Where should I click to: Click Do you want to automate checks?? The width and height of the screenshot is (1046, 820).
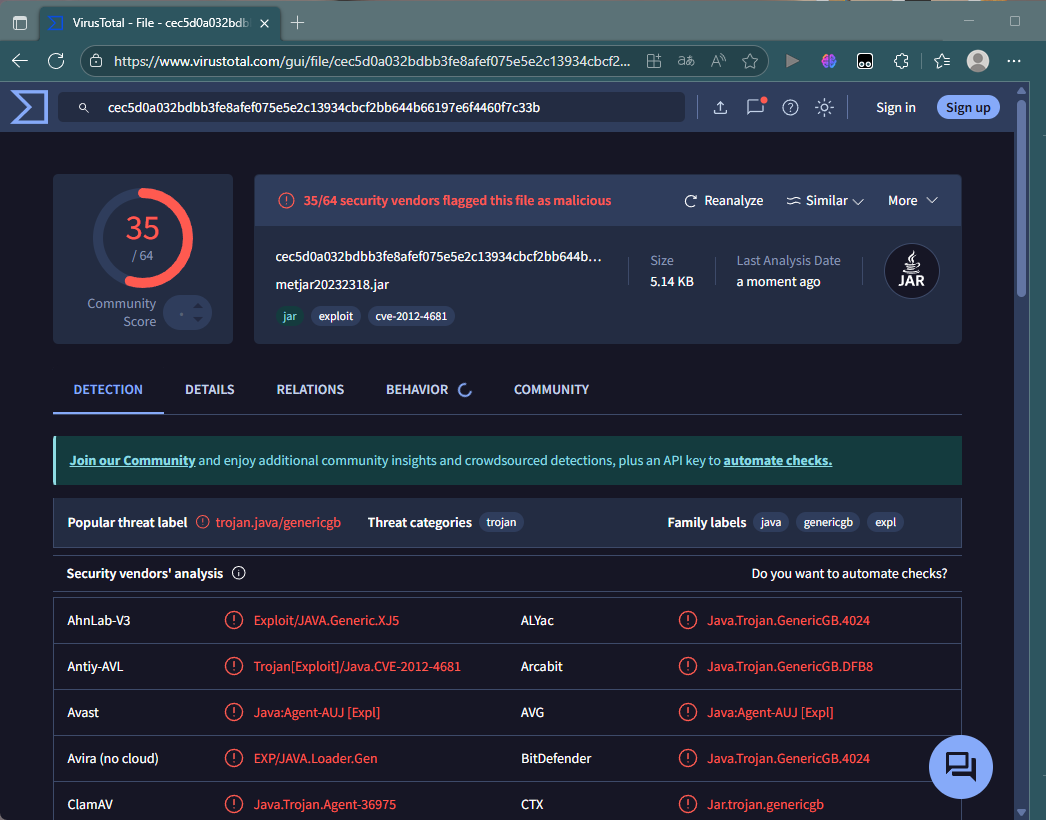click(x=849, y=573)
